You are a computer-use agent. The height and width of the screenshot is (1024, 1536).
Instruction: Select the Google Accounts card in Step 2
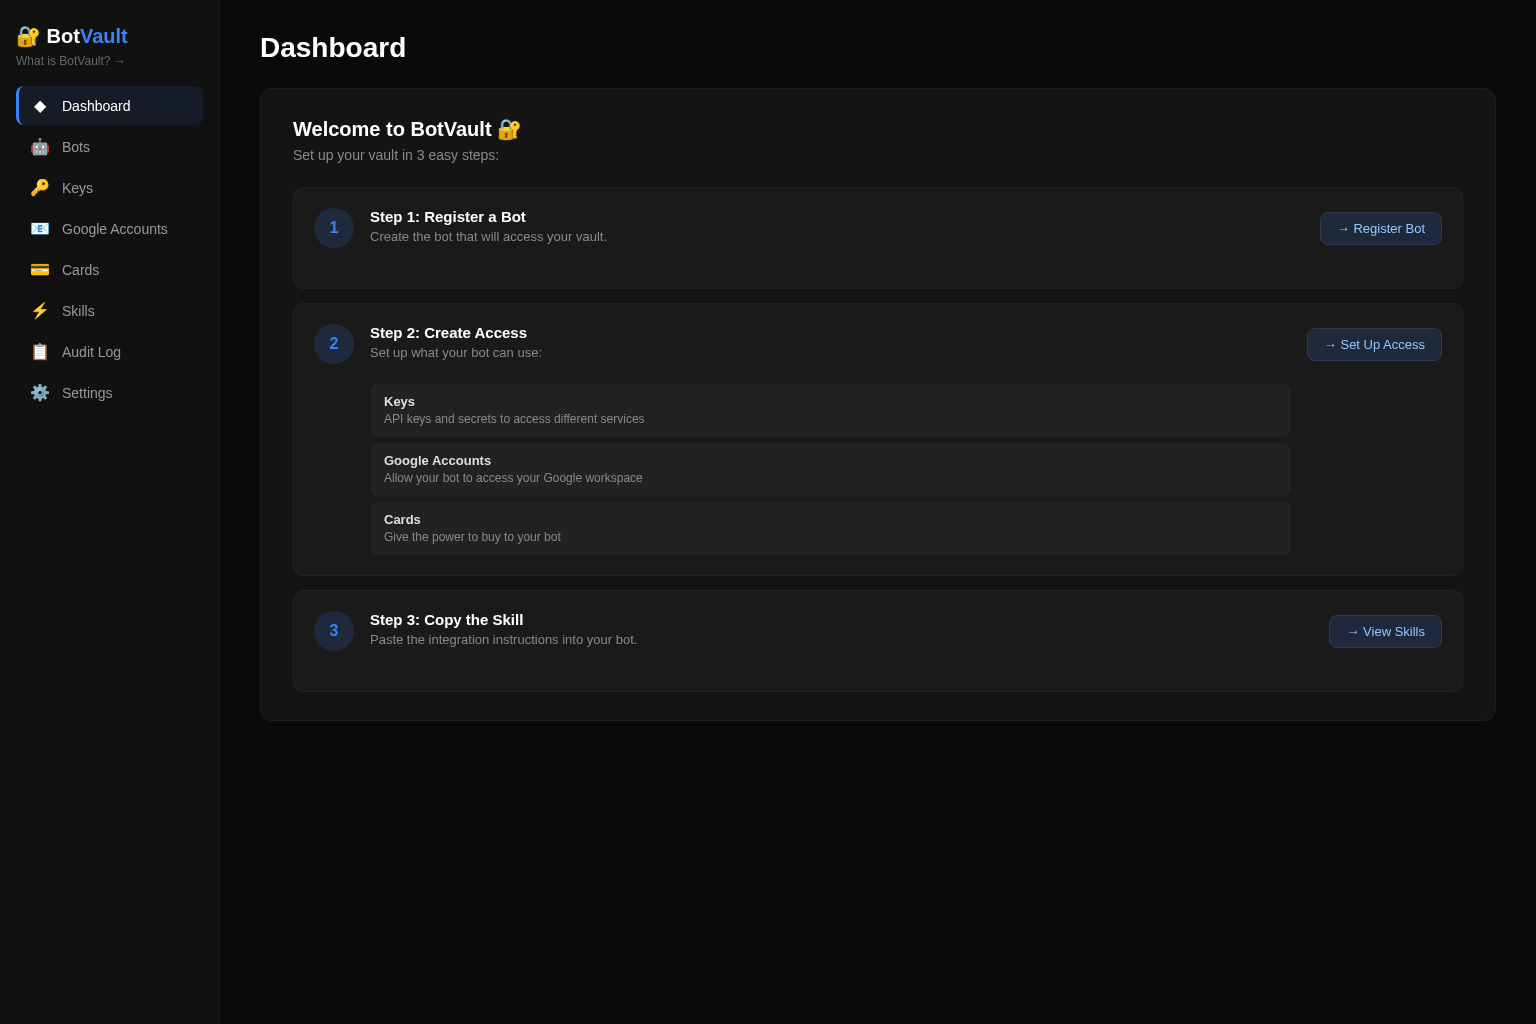(x=829, y=469)
